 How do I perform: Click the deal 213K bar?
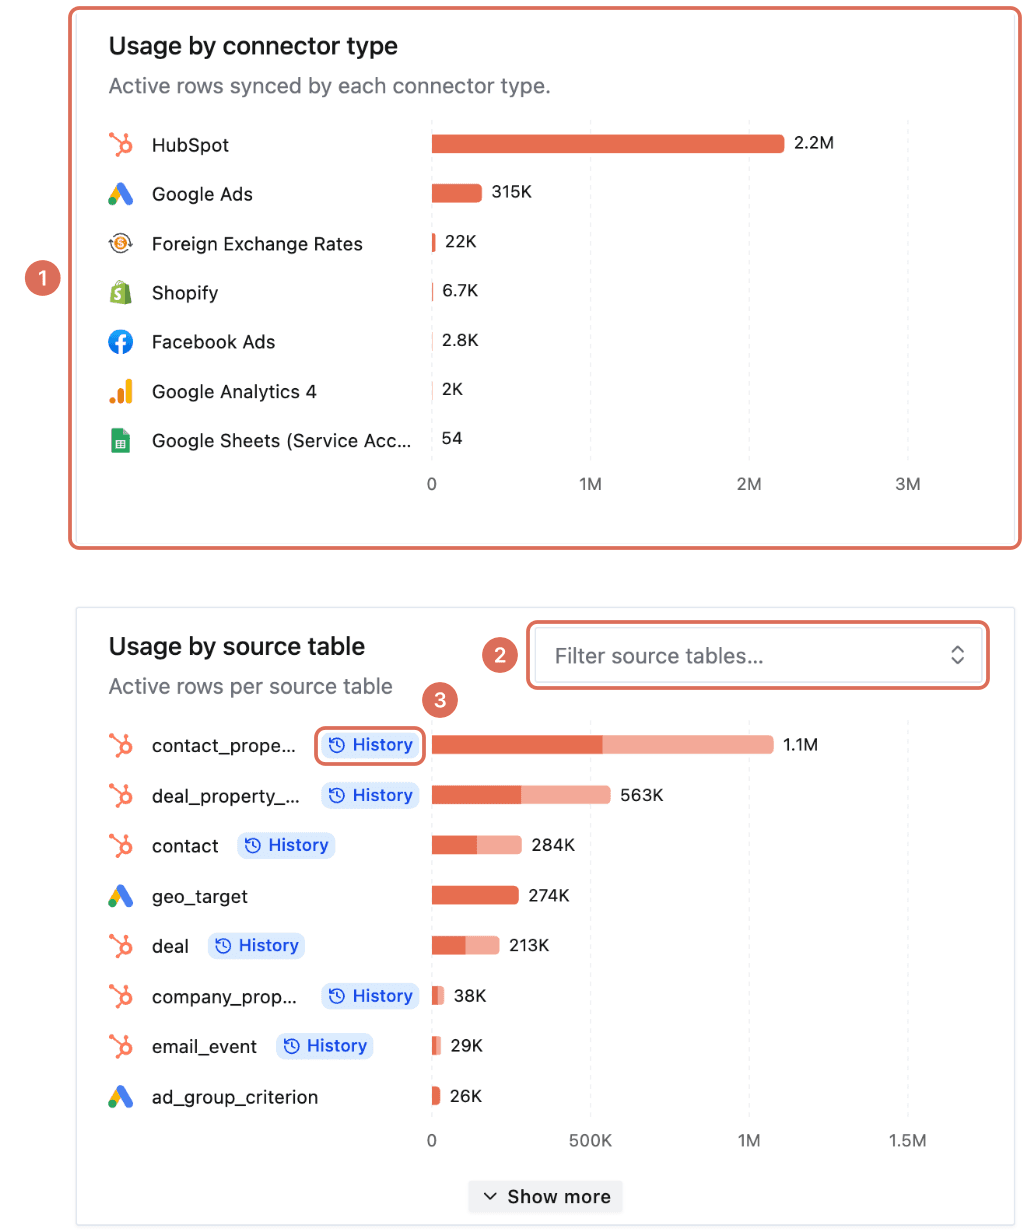(x=466, y=945)
